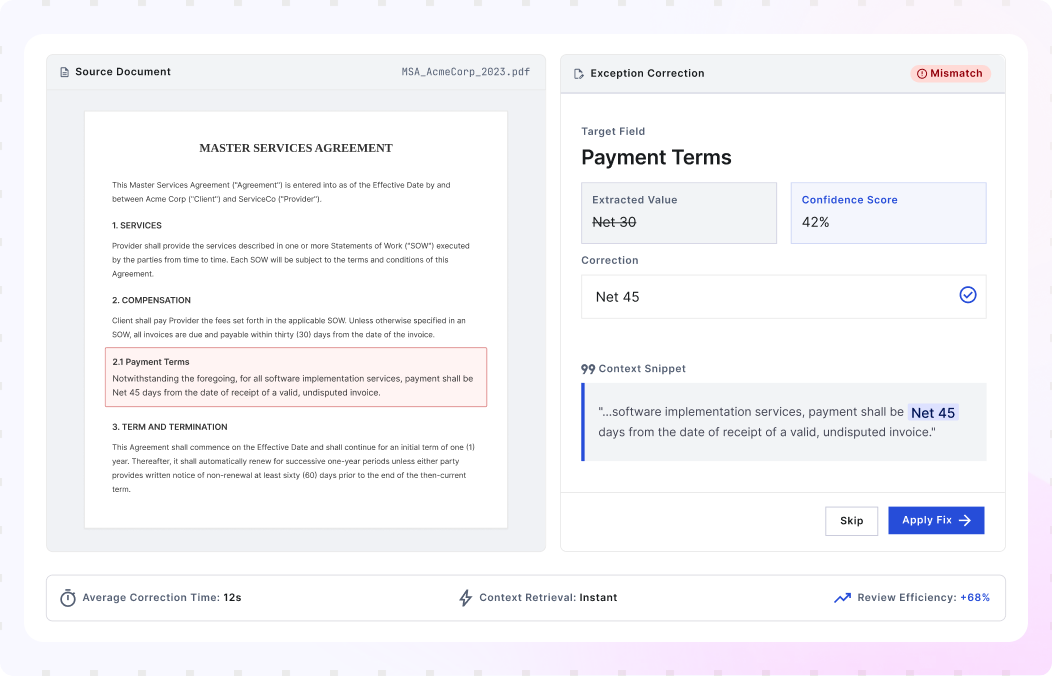Image resolution: width=1052 pixels, height=676 pixels.
Task: Click the Skip button
Action: click(x=851, y=521)
